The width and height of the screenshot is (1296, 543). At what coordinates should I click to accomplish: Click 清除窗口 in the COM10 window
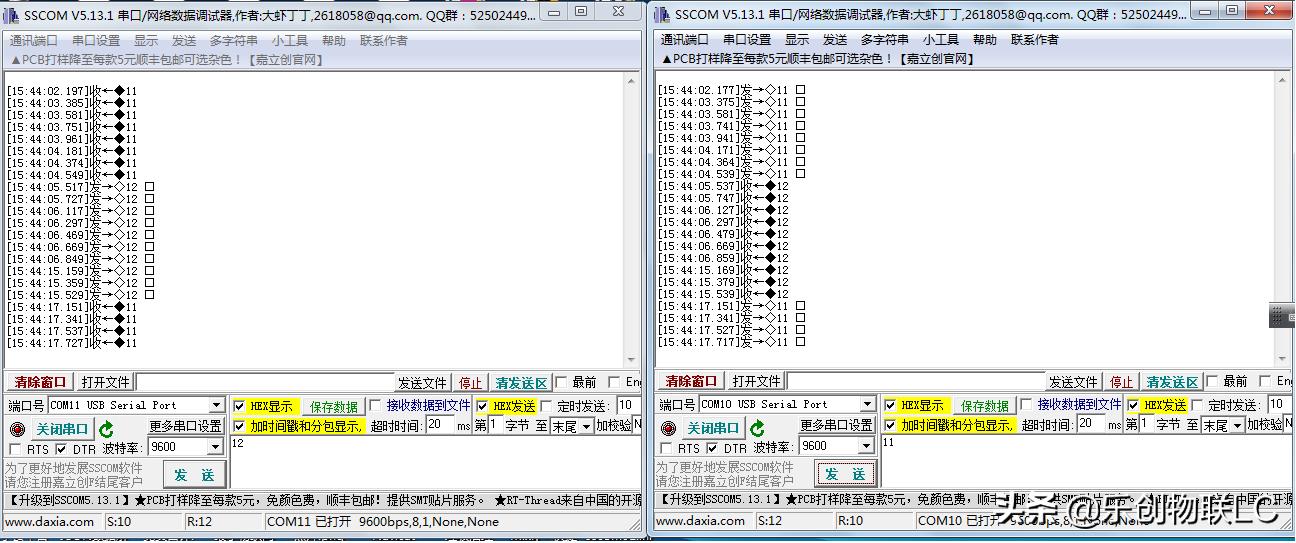(691, 382)
